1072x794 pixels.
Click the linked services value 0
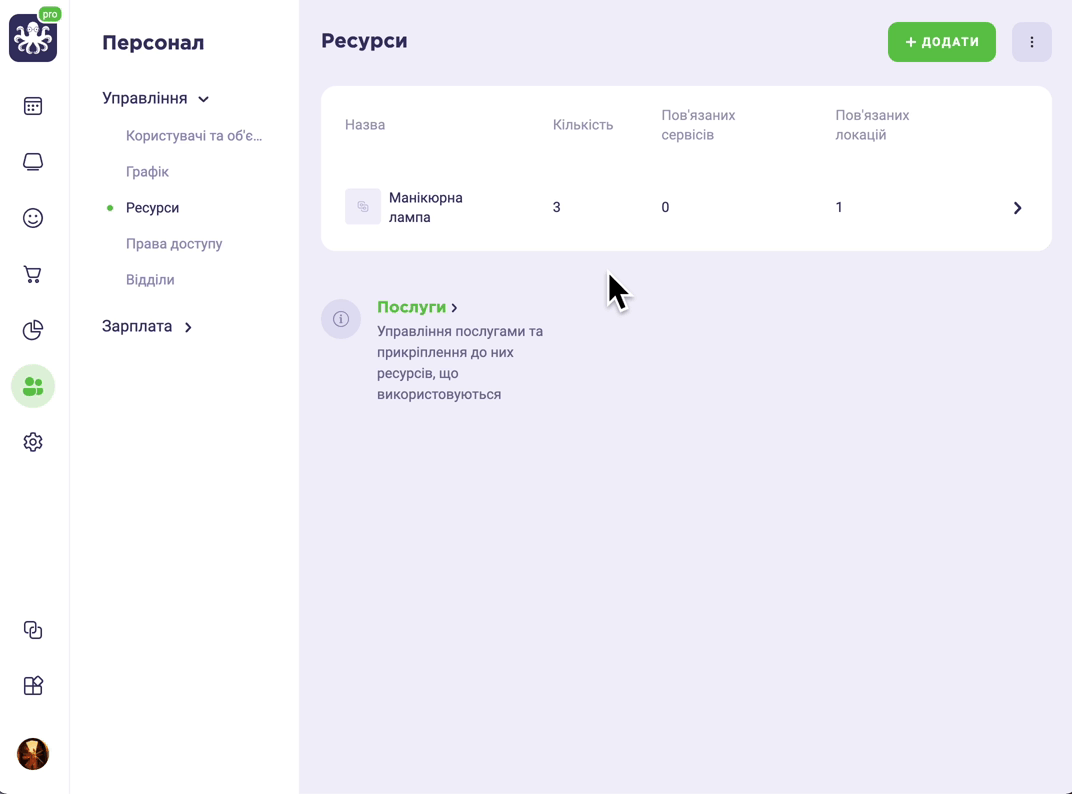665,207
